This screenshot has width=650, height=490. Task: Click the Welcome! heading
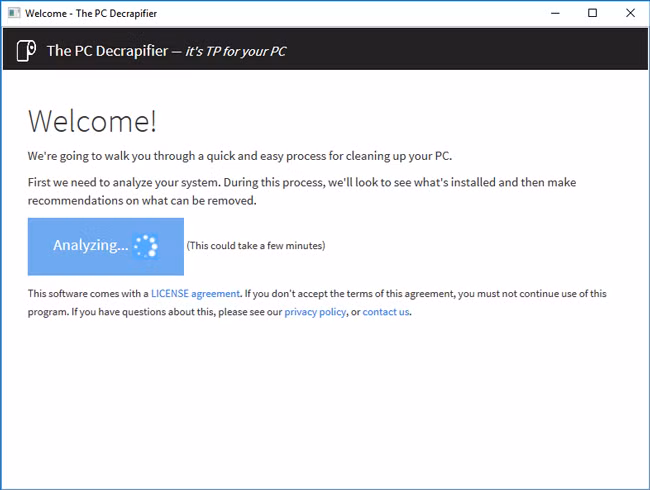pos(92,121)
